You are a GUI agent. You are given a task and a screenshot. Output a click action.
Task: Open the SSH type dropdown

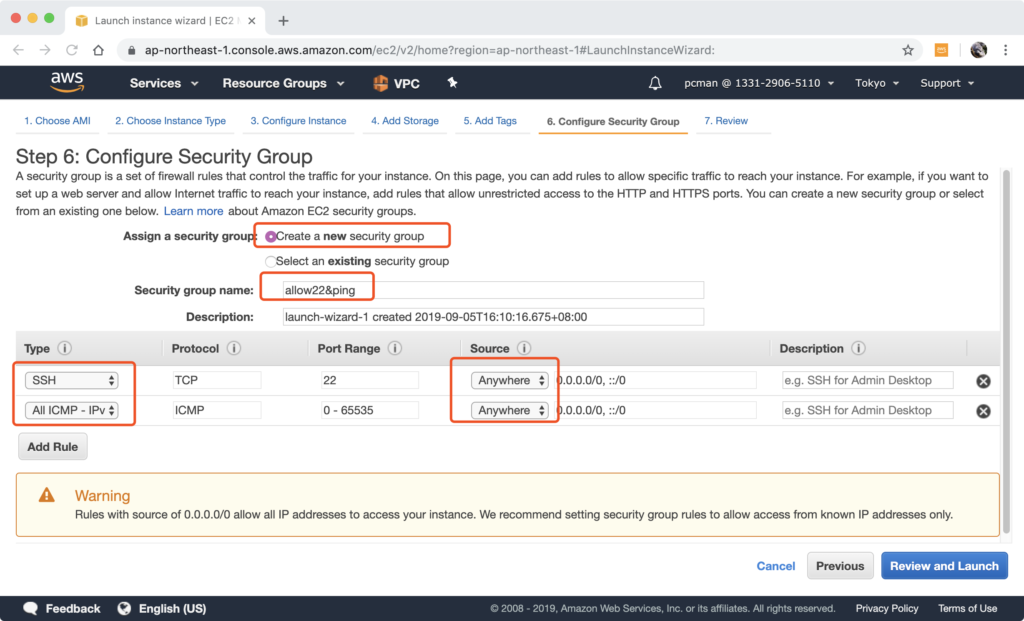[x=71, y=380]
